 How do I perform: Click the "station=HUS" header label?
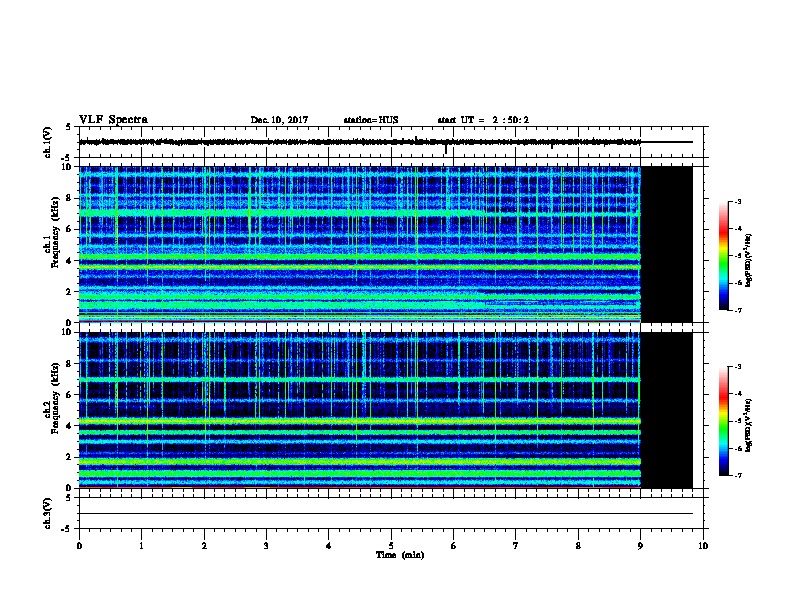(x=371, y=120)
